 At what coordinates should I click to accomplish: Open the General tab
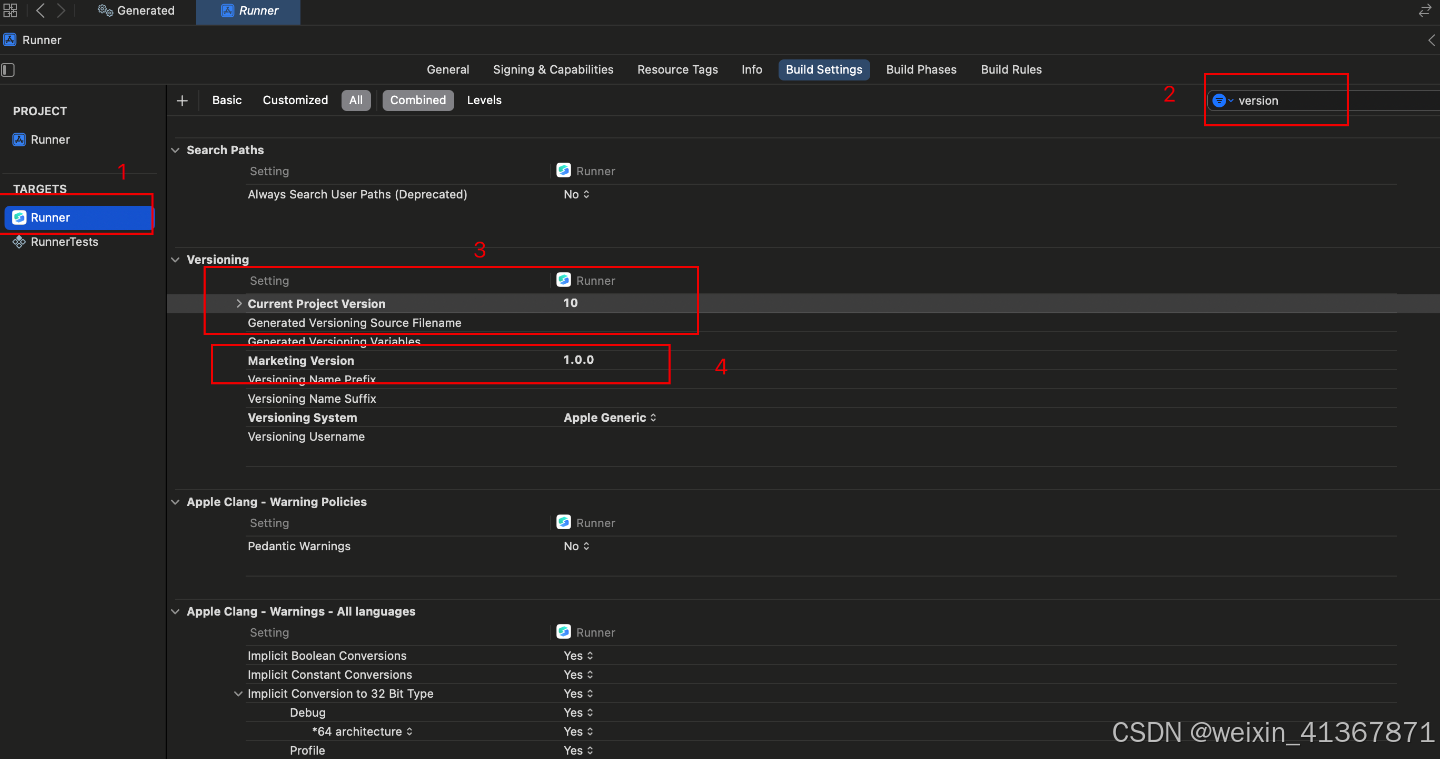point(448,70)
